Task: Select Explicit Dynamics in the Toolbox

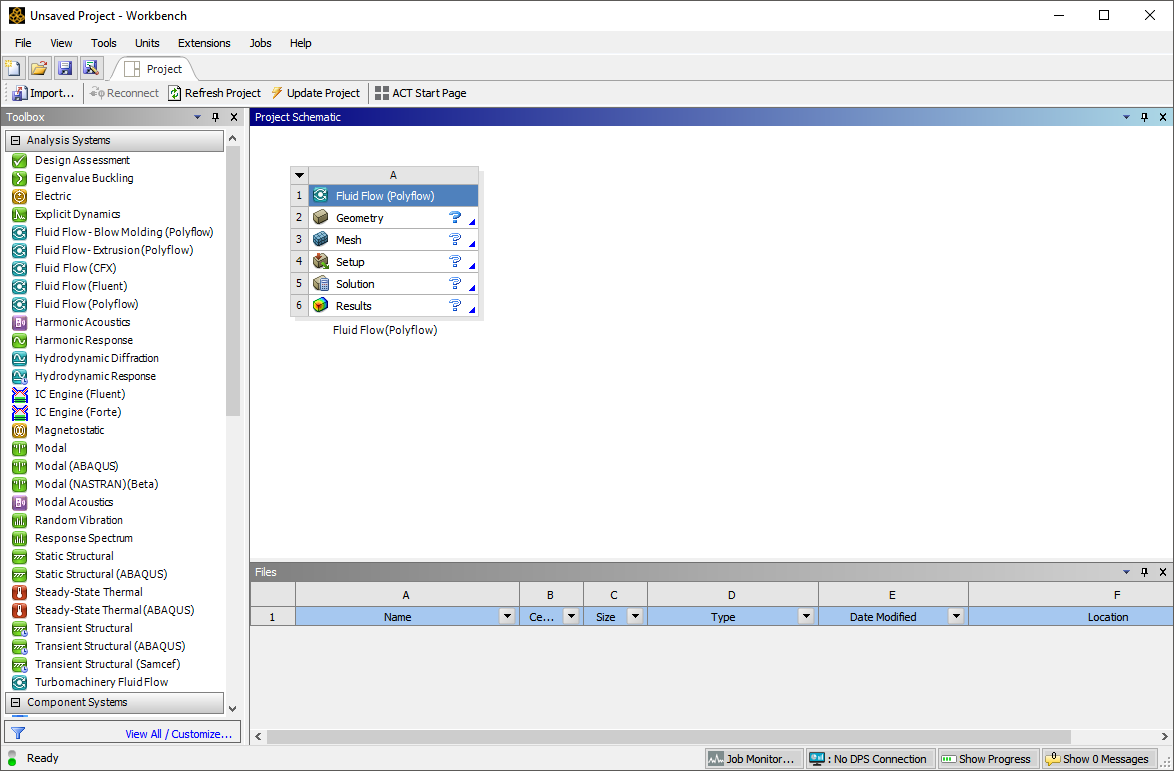Action: [x=77, y=214]
